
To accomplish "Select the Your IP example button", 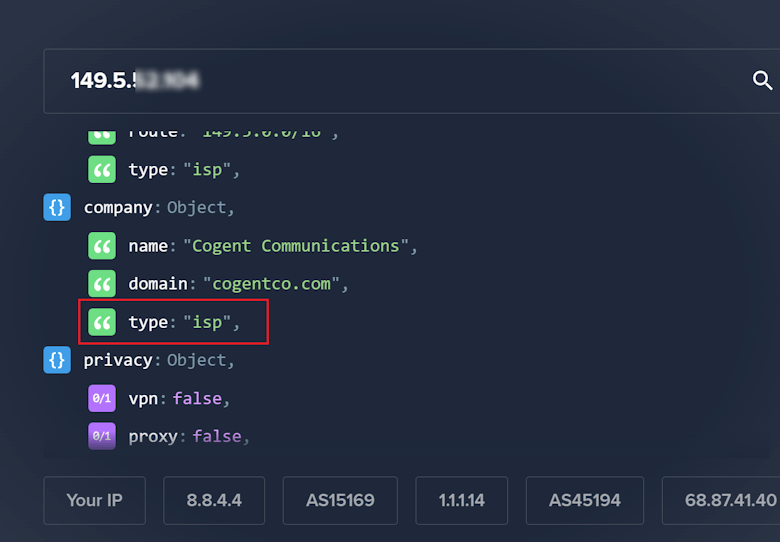I will [94, 500].
